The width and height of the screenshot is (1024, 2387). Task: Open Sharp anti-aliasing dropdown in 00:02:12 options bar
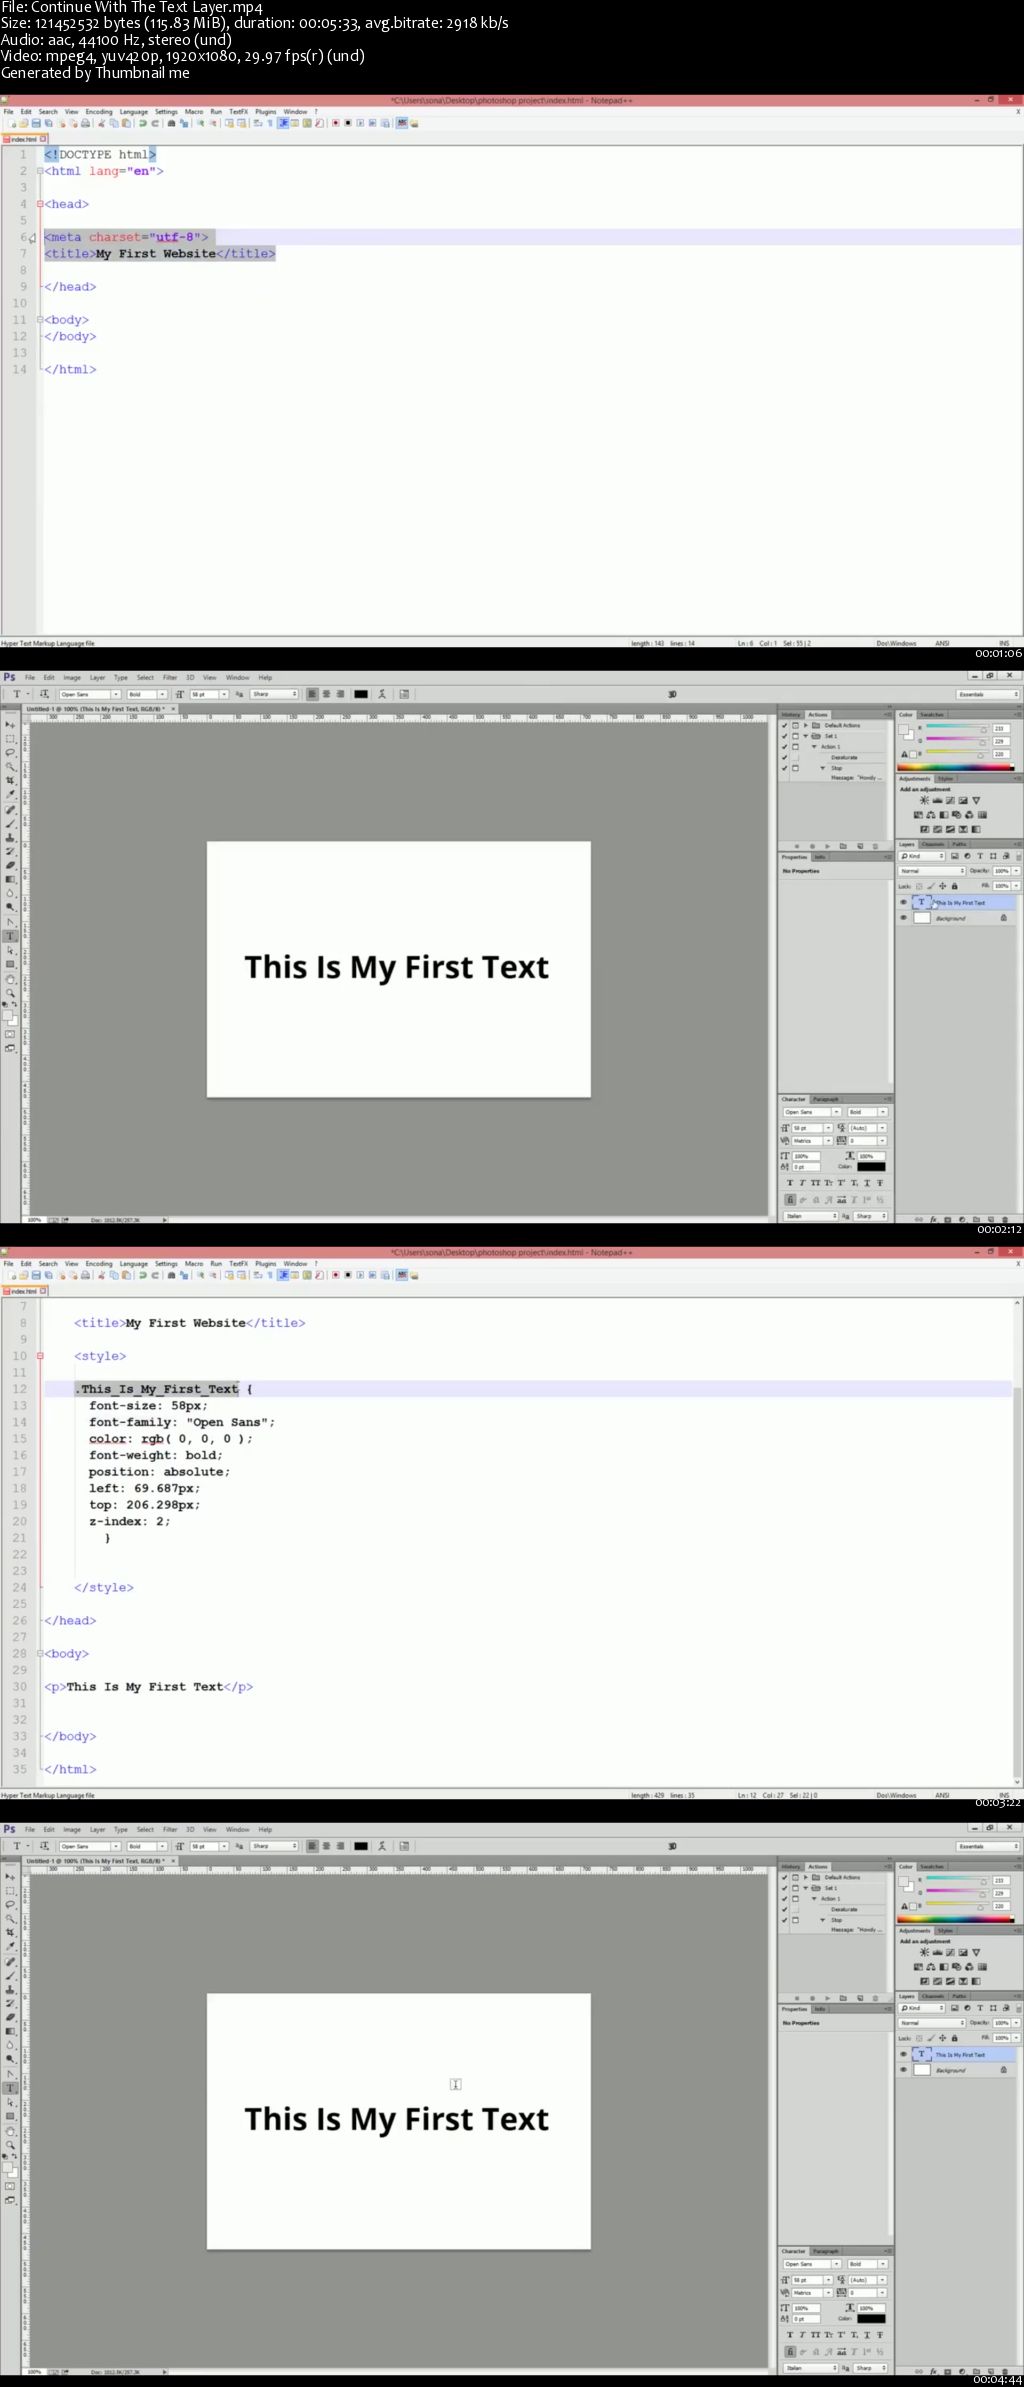(274, 694)
